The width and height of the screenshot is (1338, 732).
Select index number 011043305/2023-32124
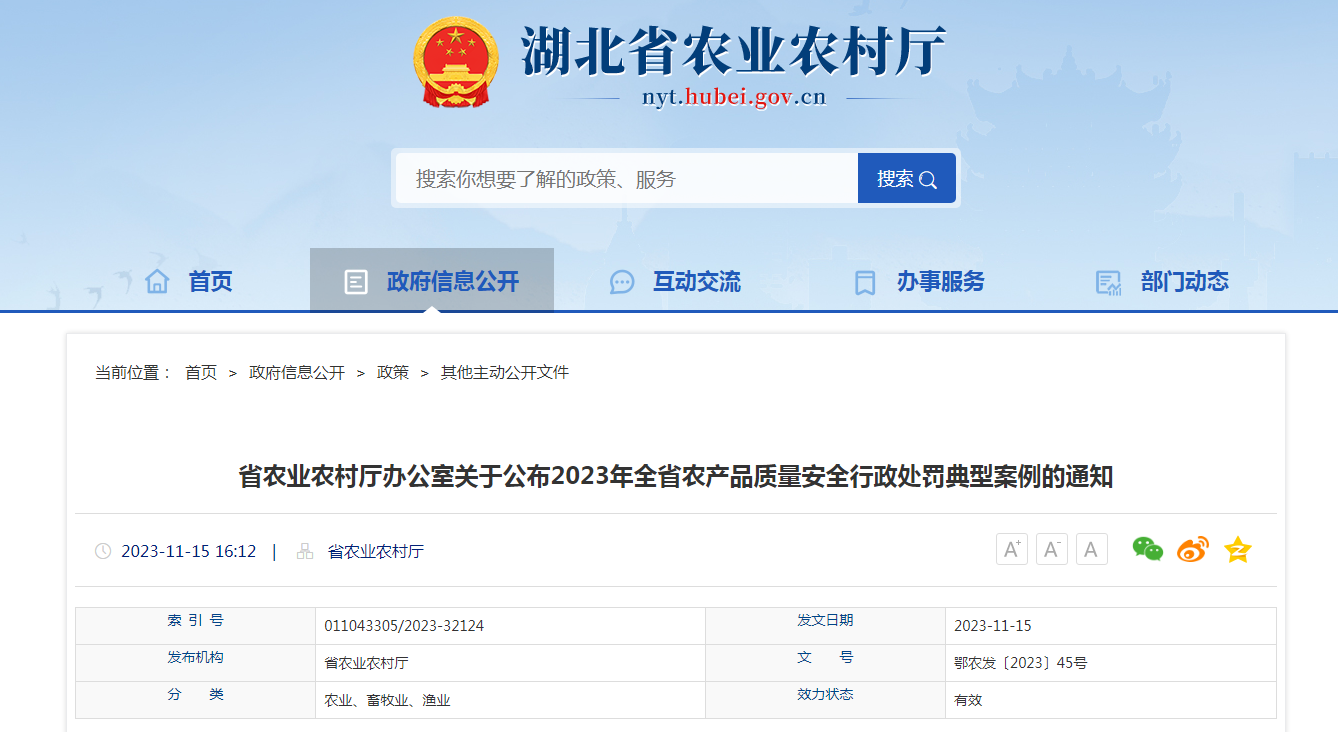(x=404, y=626)
